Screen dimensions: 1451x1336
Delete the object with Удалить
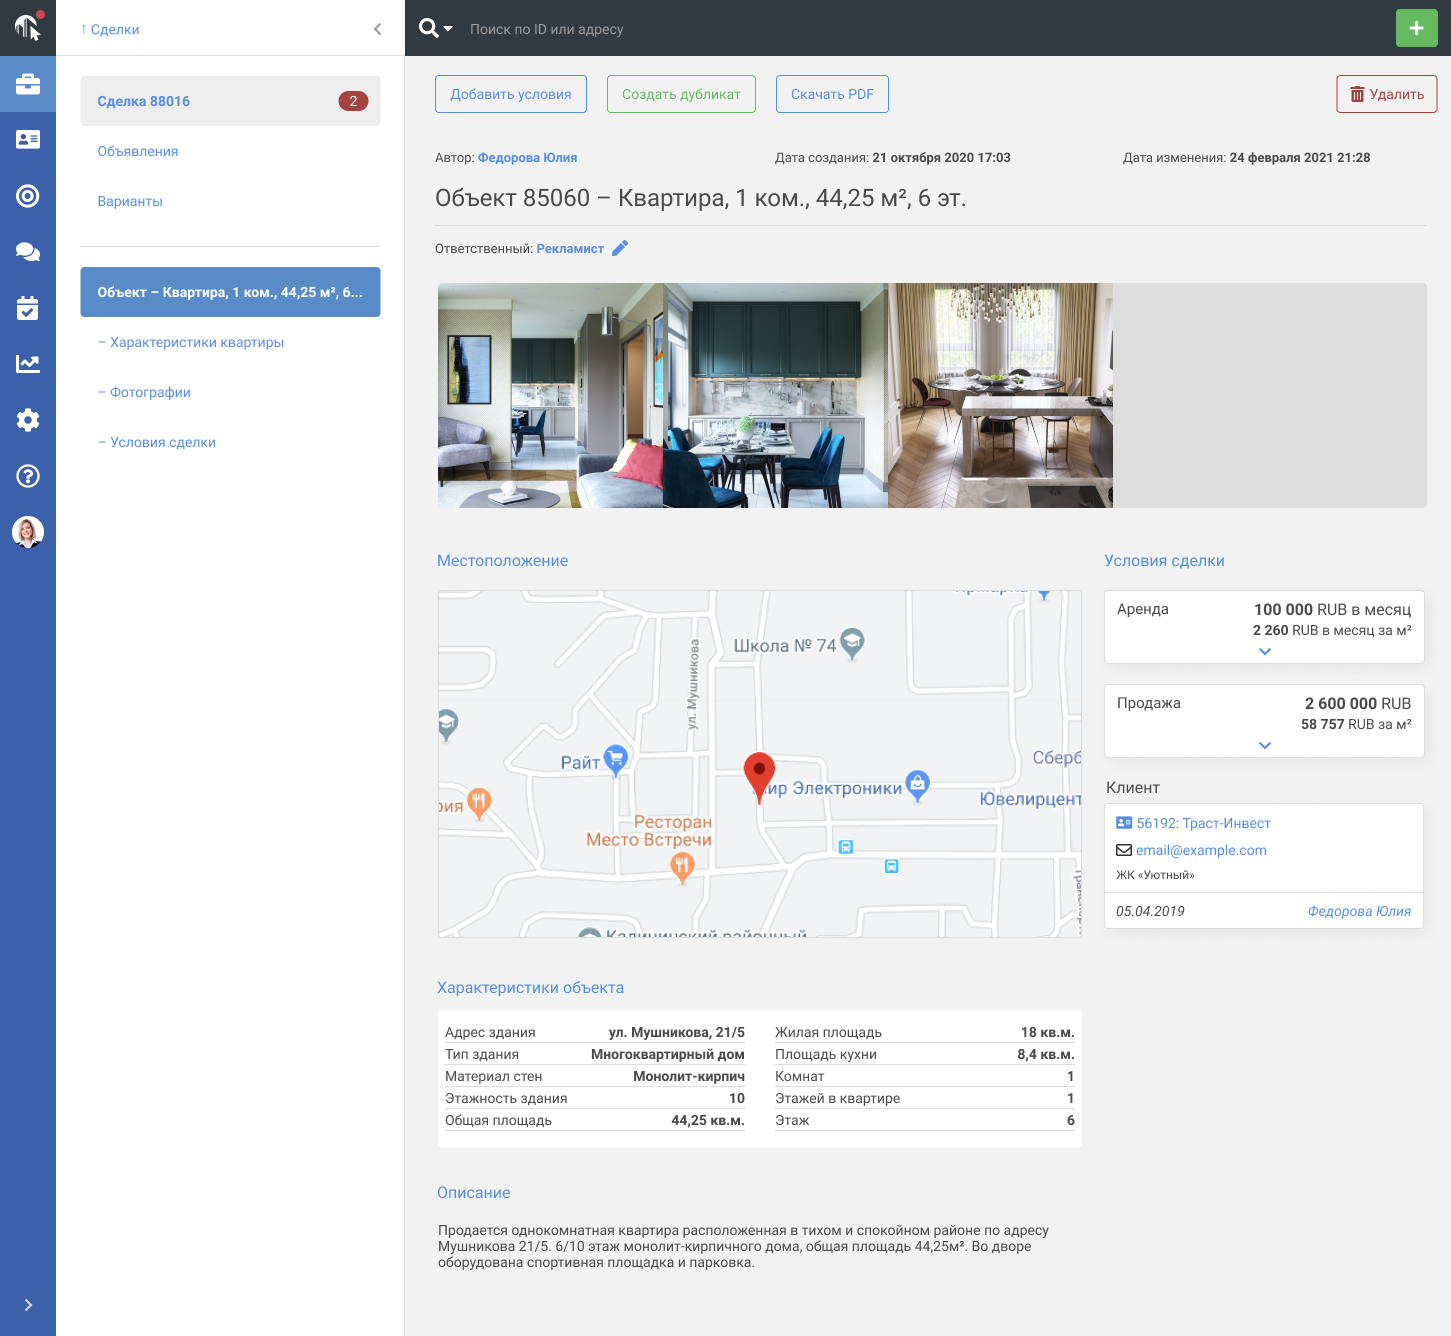pos(1387,94)
